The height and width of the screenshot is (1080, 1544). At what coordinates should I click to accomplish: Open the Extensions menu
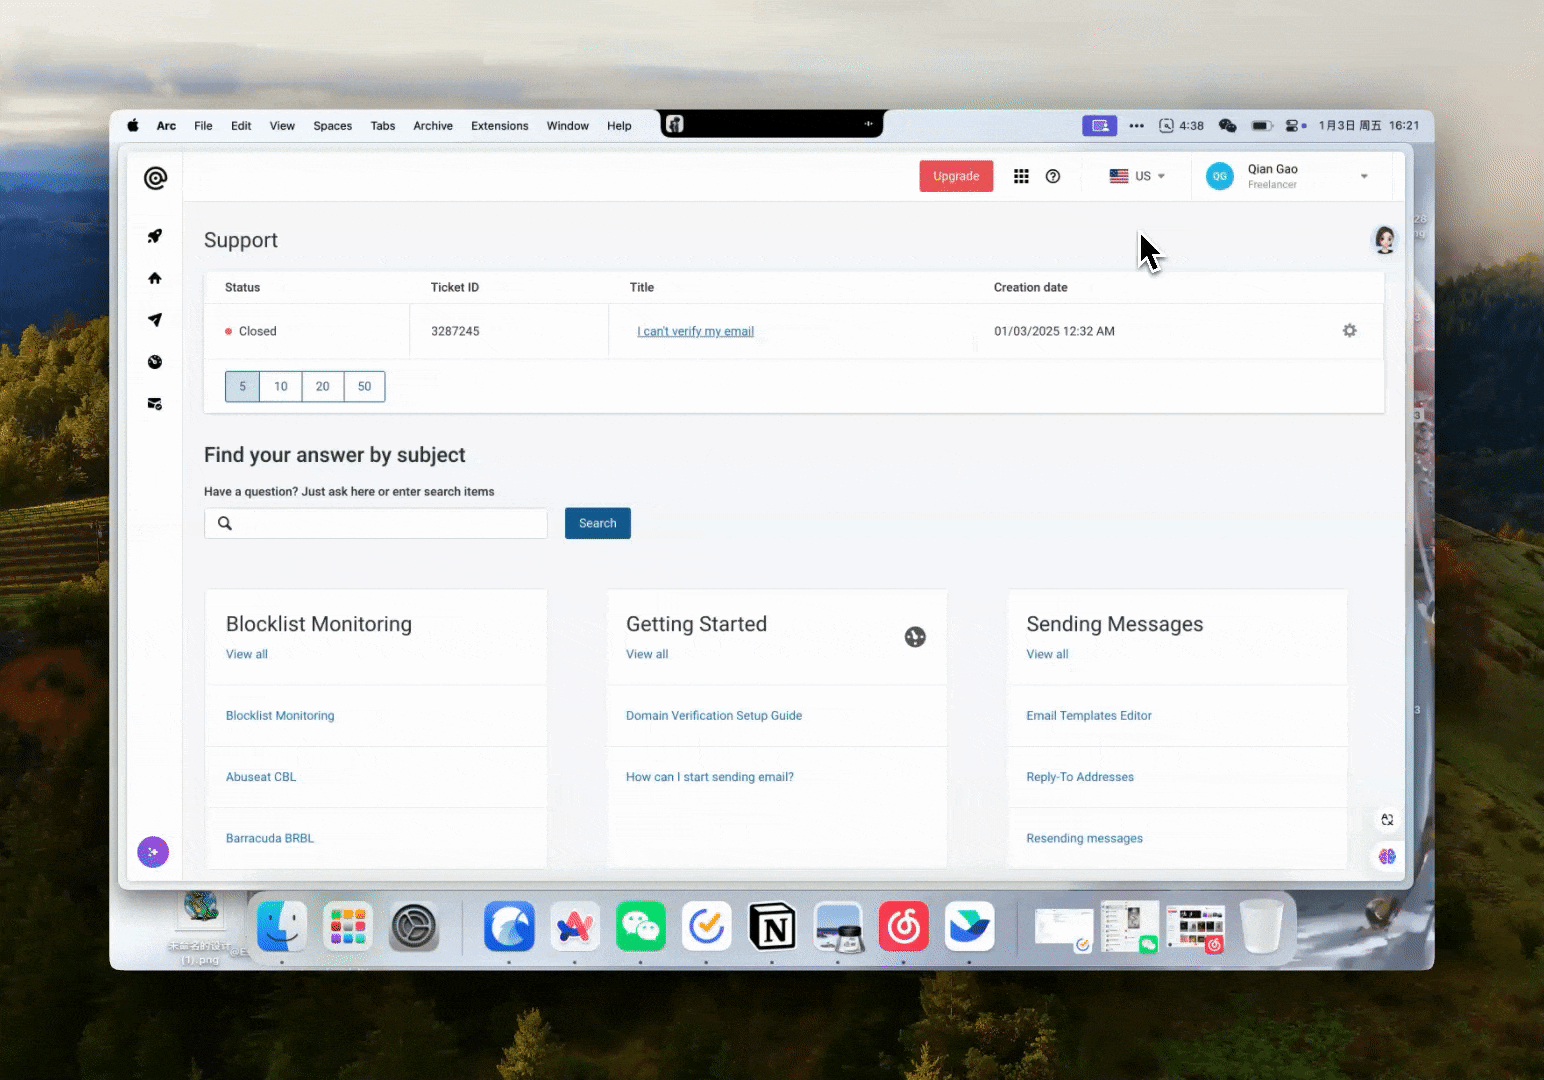point(500,126)
